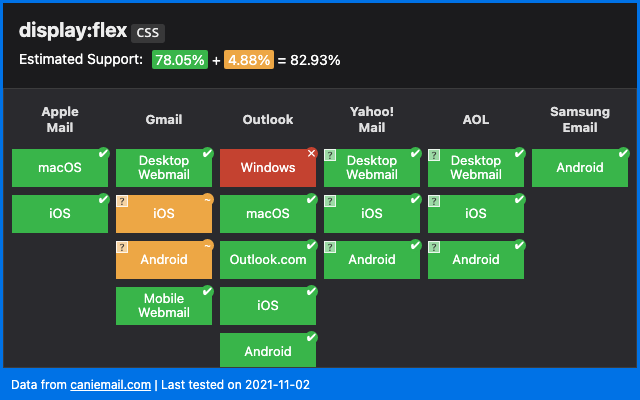Select the Outlook.com cell

(267, 260)
